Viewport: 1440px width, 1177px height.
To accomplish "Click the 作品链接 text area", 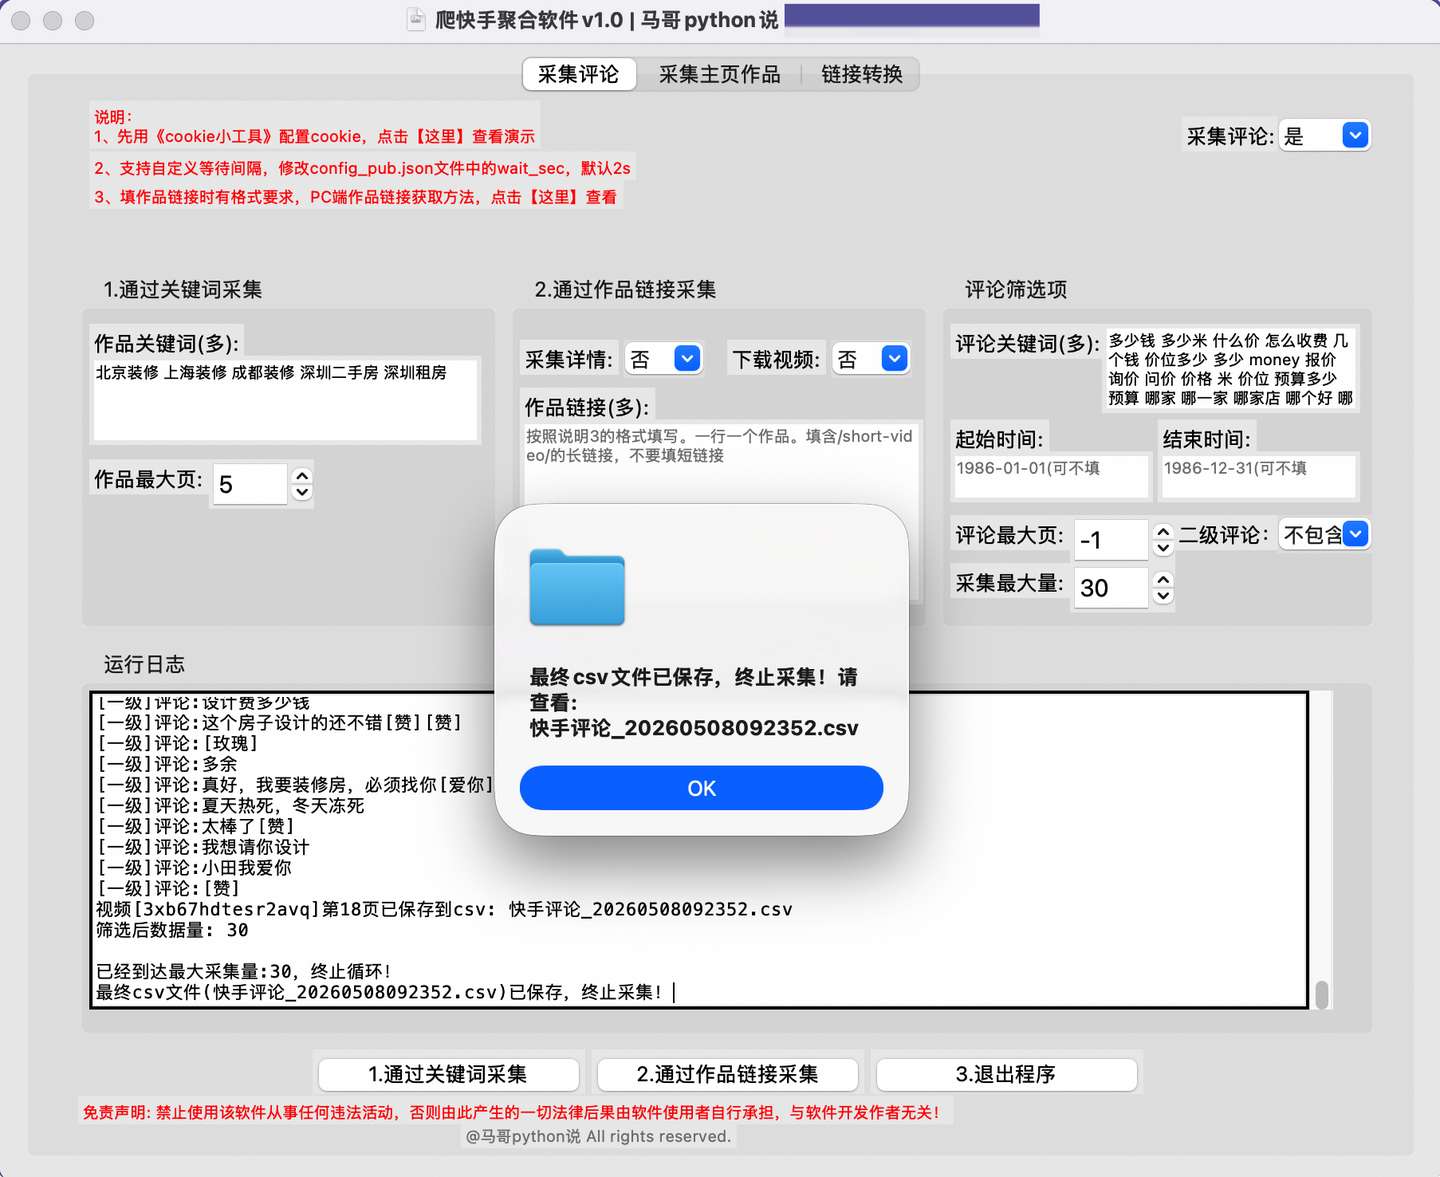I will pos(720,510).
